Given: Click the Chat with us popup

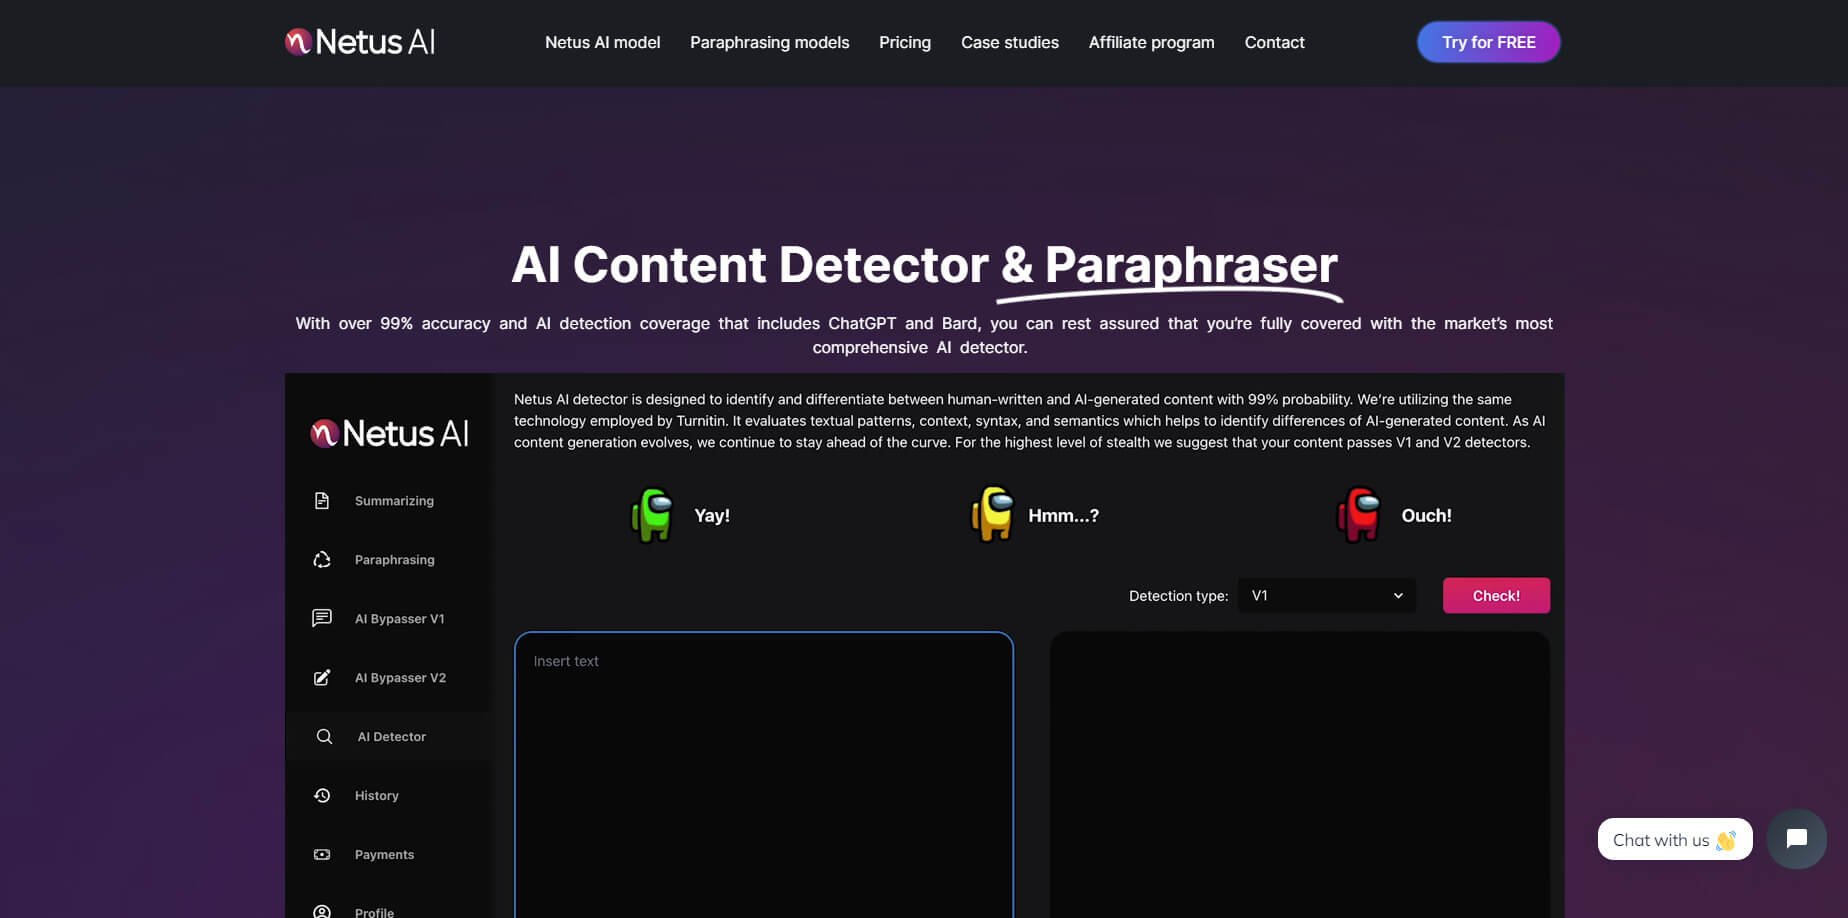Looking at the screenshot, I should click(1675, 839).
